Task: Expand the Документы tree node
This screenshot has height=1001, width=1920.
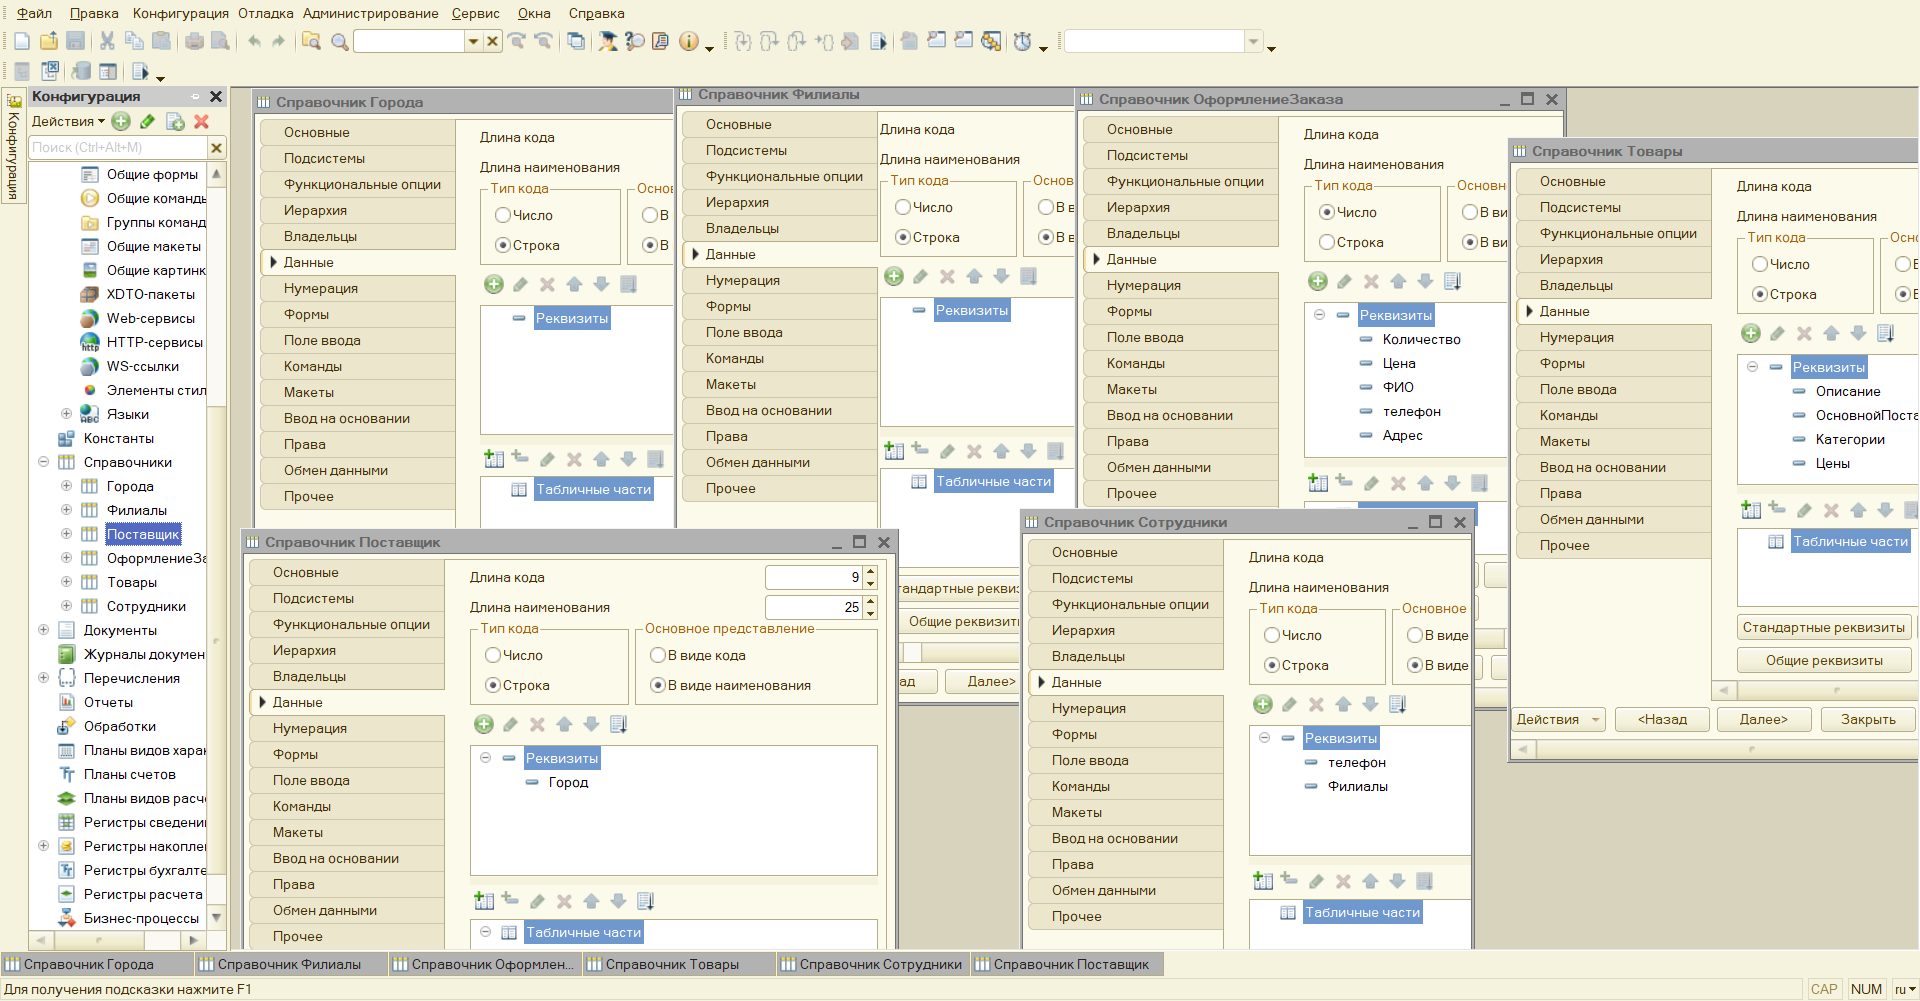Action: click(x=43, y=630)
